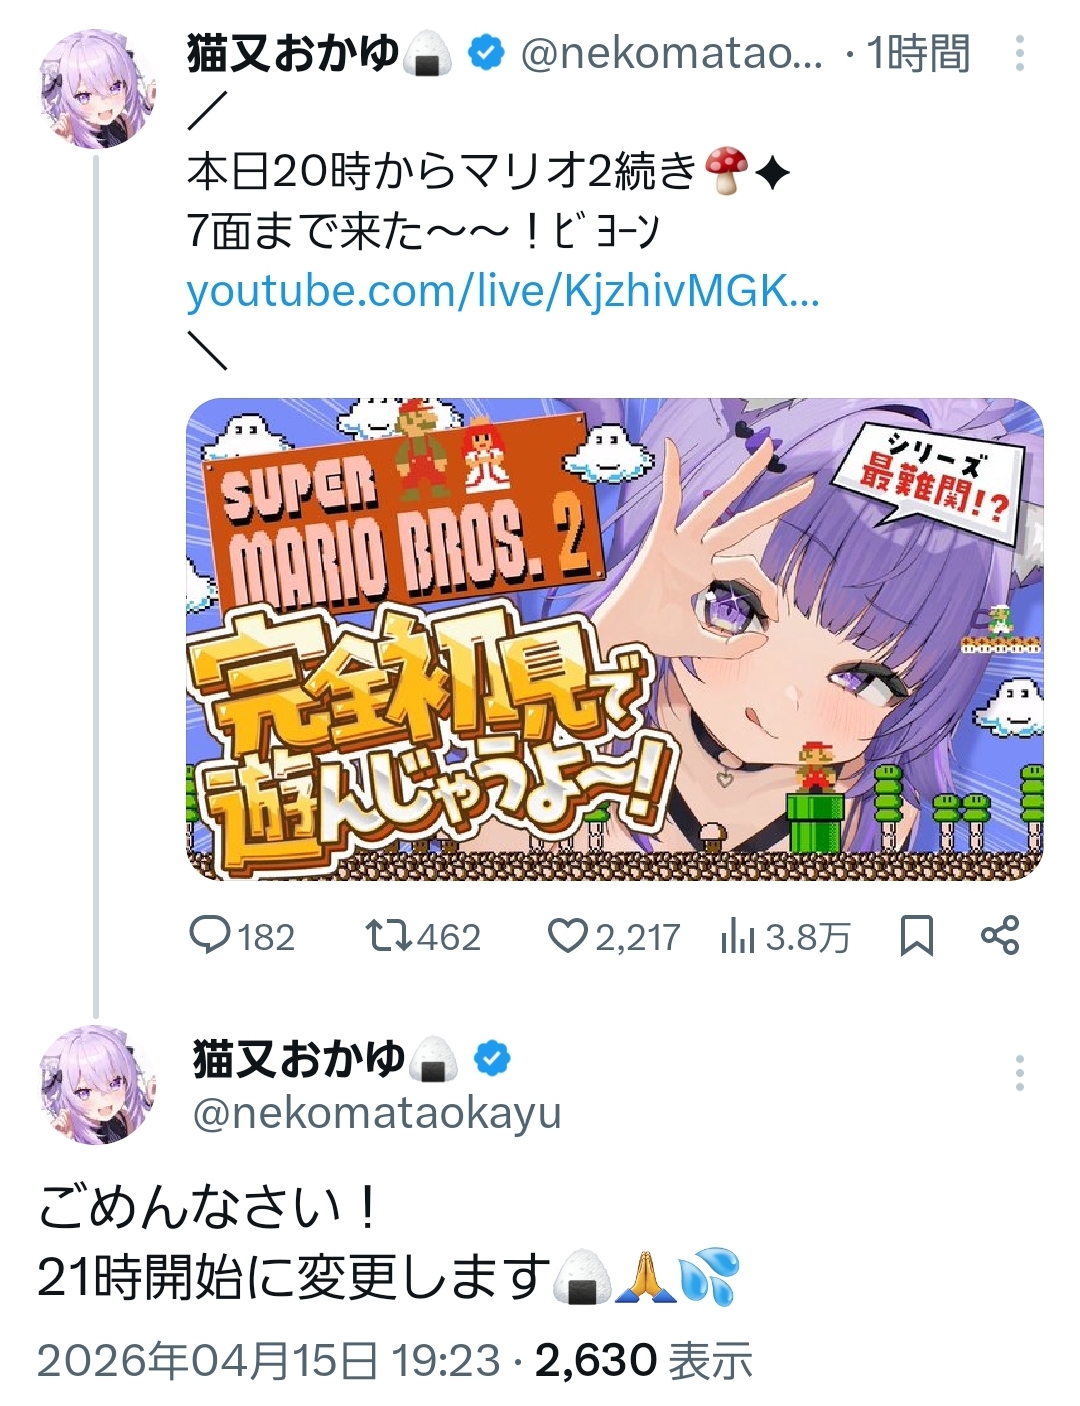
Task: Click the verified badge in the reply tweet
Action: click(x=492, y=1058)
